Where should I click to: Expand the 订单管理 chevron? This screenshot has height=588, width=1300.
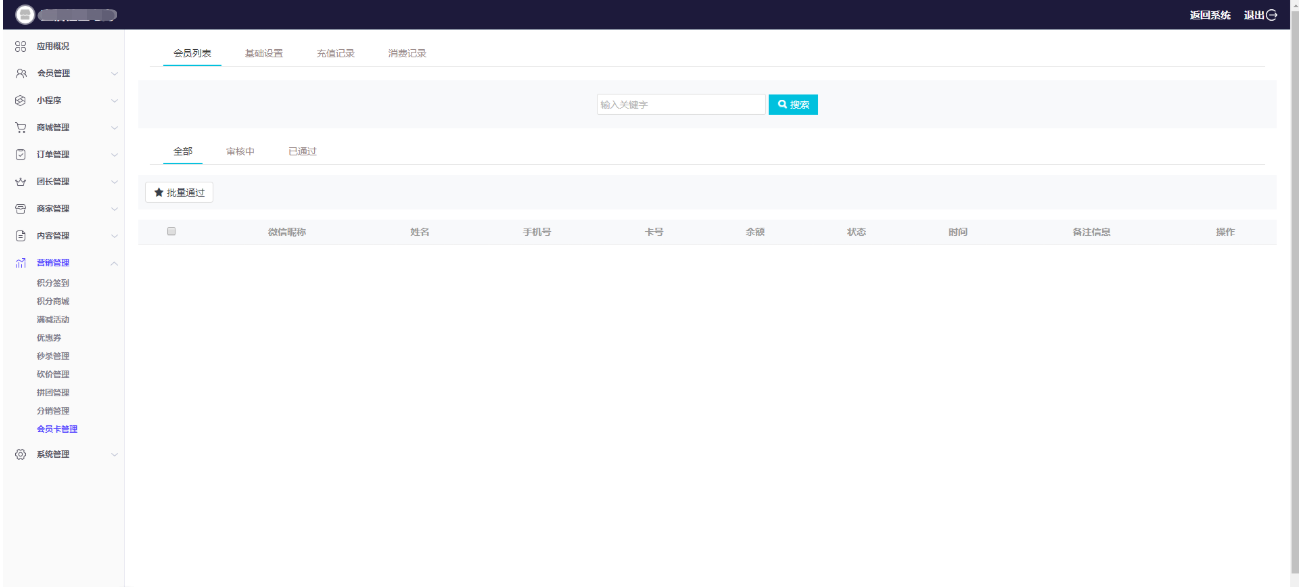tap(114, 155)
